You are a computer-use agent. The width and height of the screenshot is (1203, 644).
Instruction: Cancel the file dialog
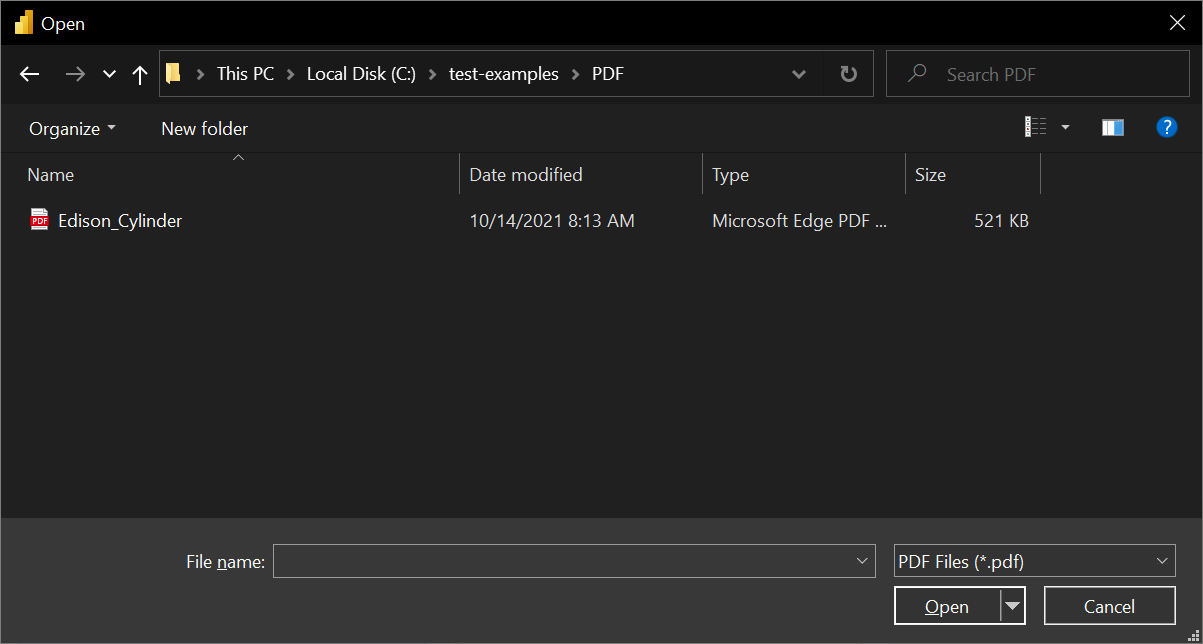click(x=1109, y=605)
